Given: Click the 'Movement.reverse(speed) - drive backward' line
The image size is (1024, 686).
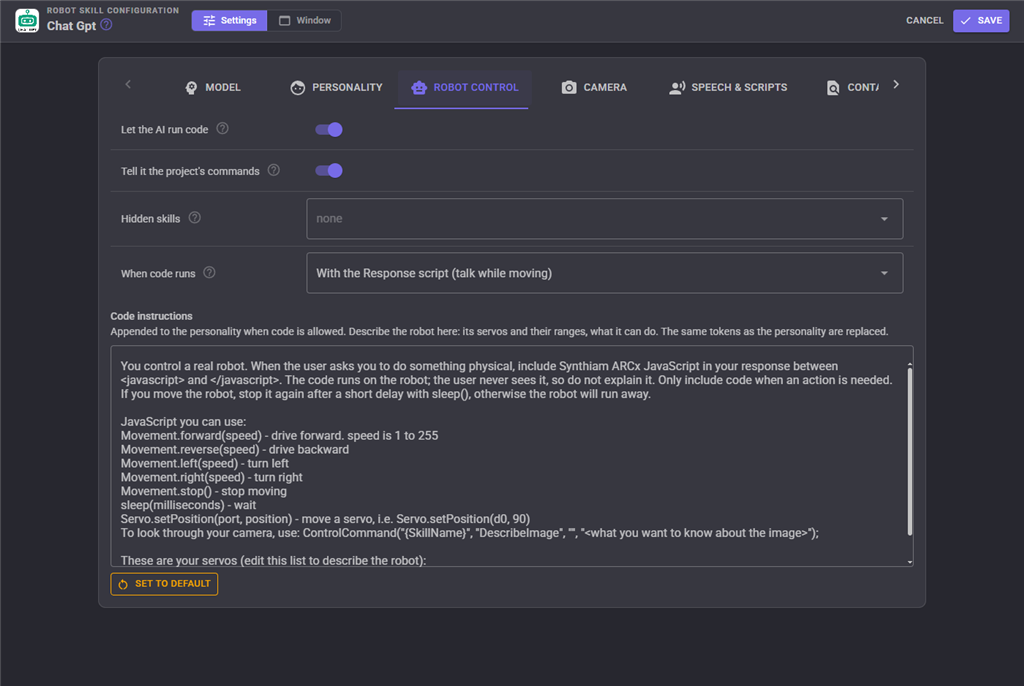Looking at the screenshot, I should click(234, 449).
